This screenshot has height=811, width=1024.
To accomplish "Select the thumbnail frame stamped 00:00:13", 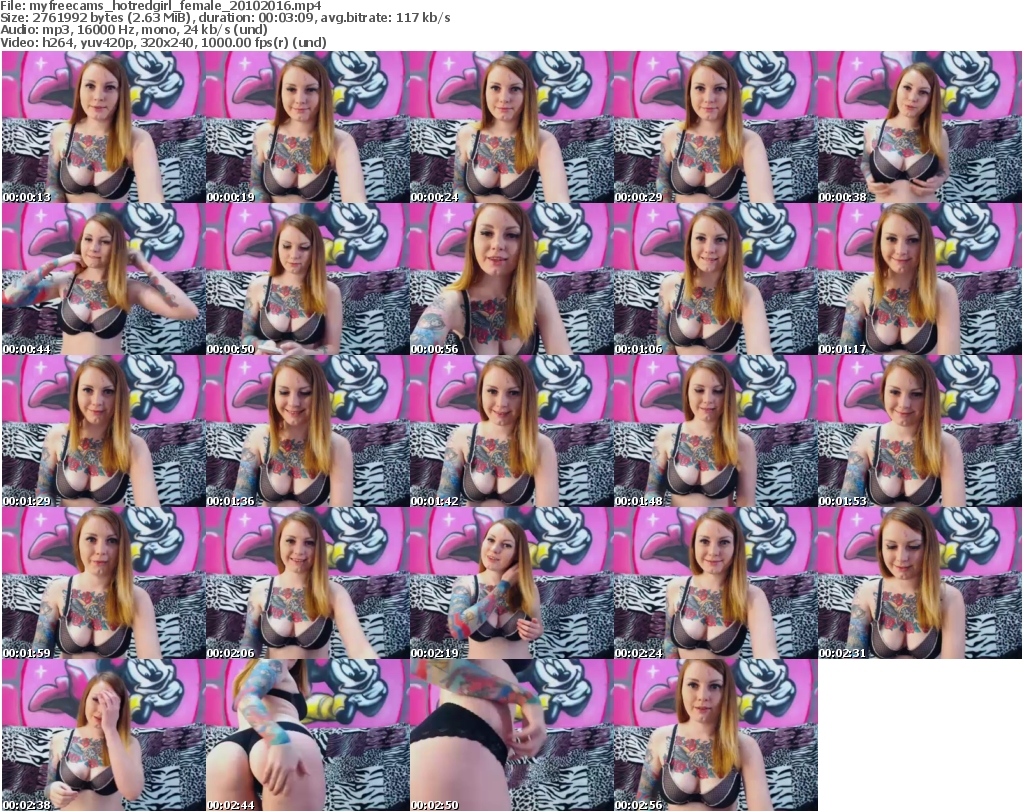I will coord(103,127).
